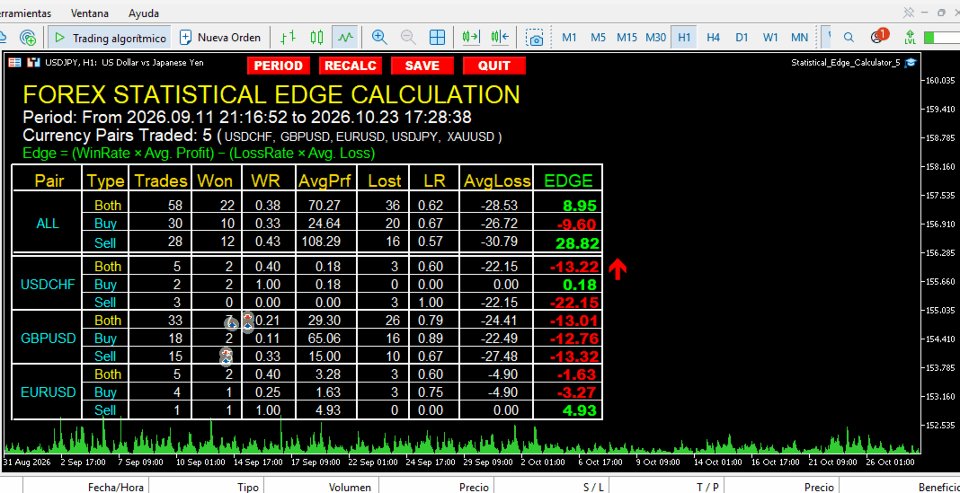Toggle the Trading algorítmico button
The width and height of the screenshot is (960, 493).
(x=110, y=37)
